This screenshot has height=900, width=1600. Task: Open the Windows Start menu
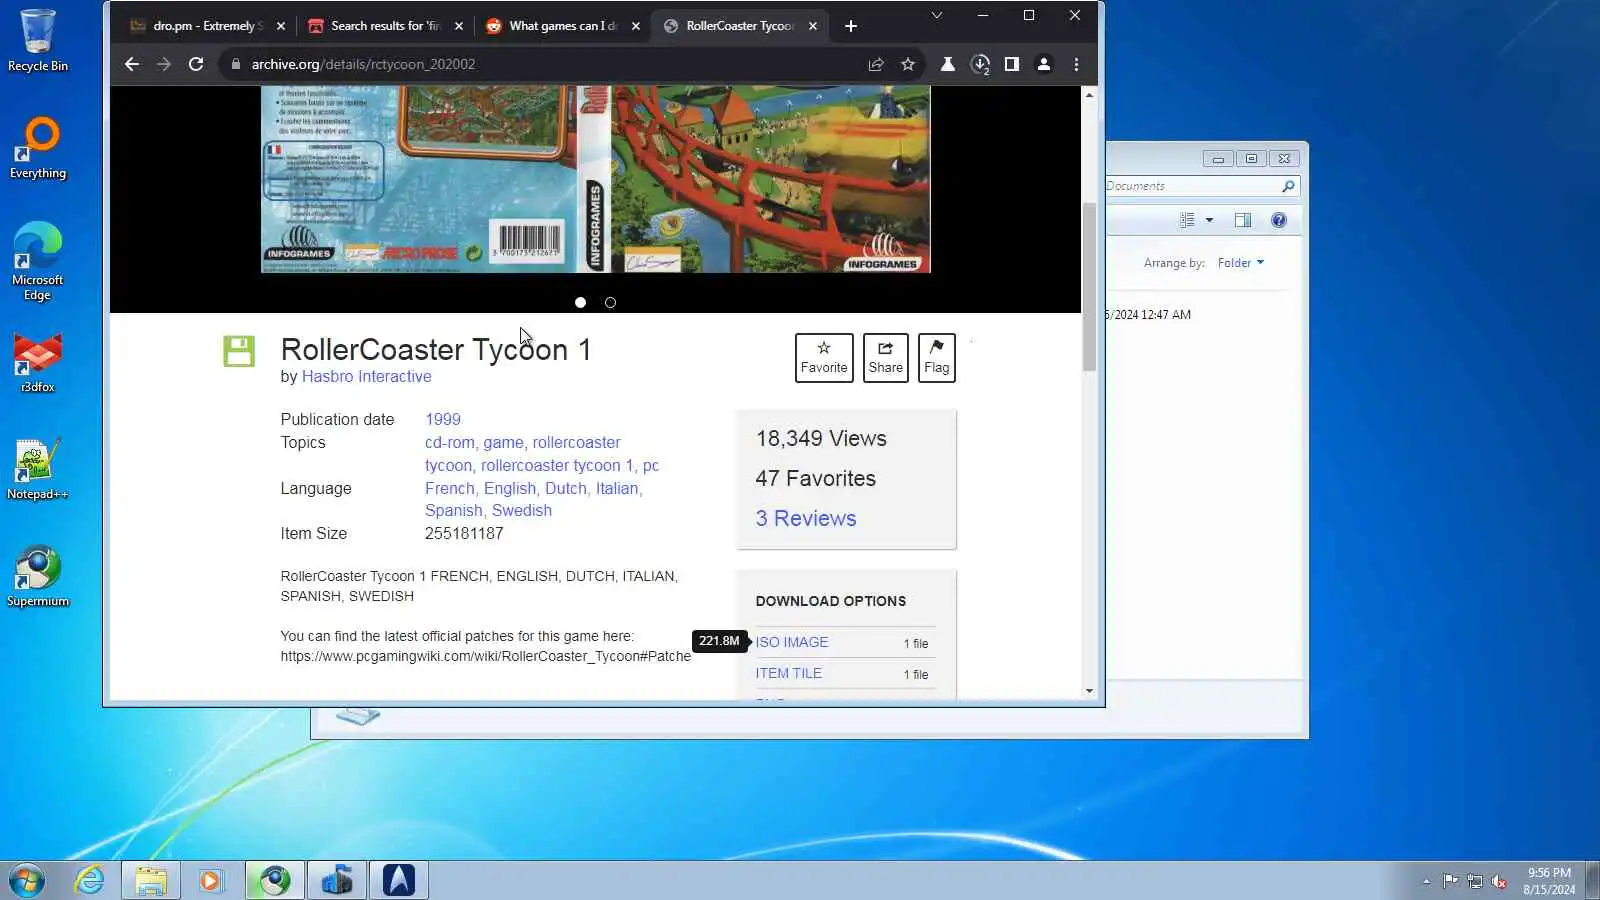(27, 881)
